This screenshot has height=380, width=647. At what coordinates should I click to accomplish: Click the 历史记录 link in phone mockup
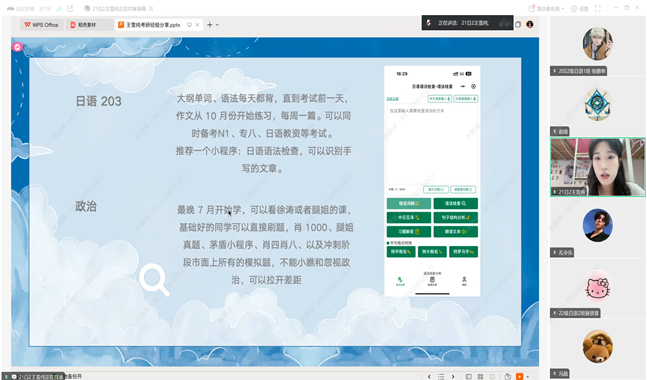pos(392,99)
